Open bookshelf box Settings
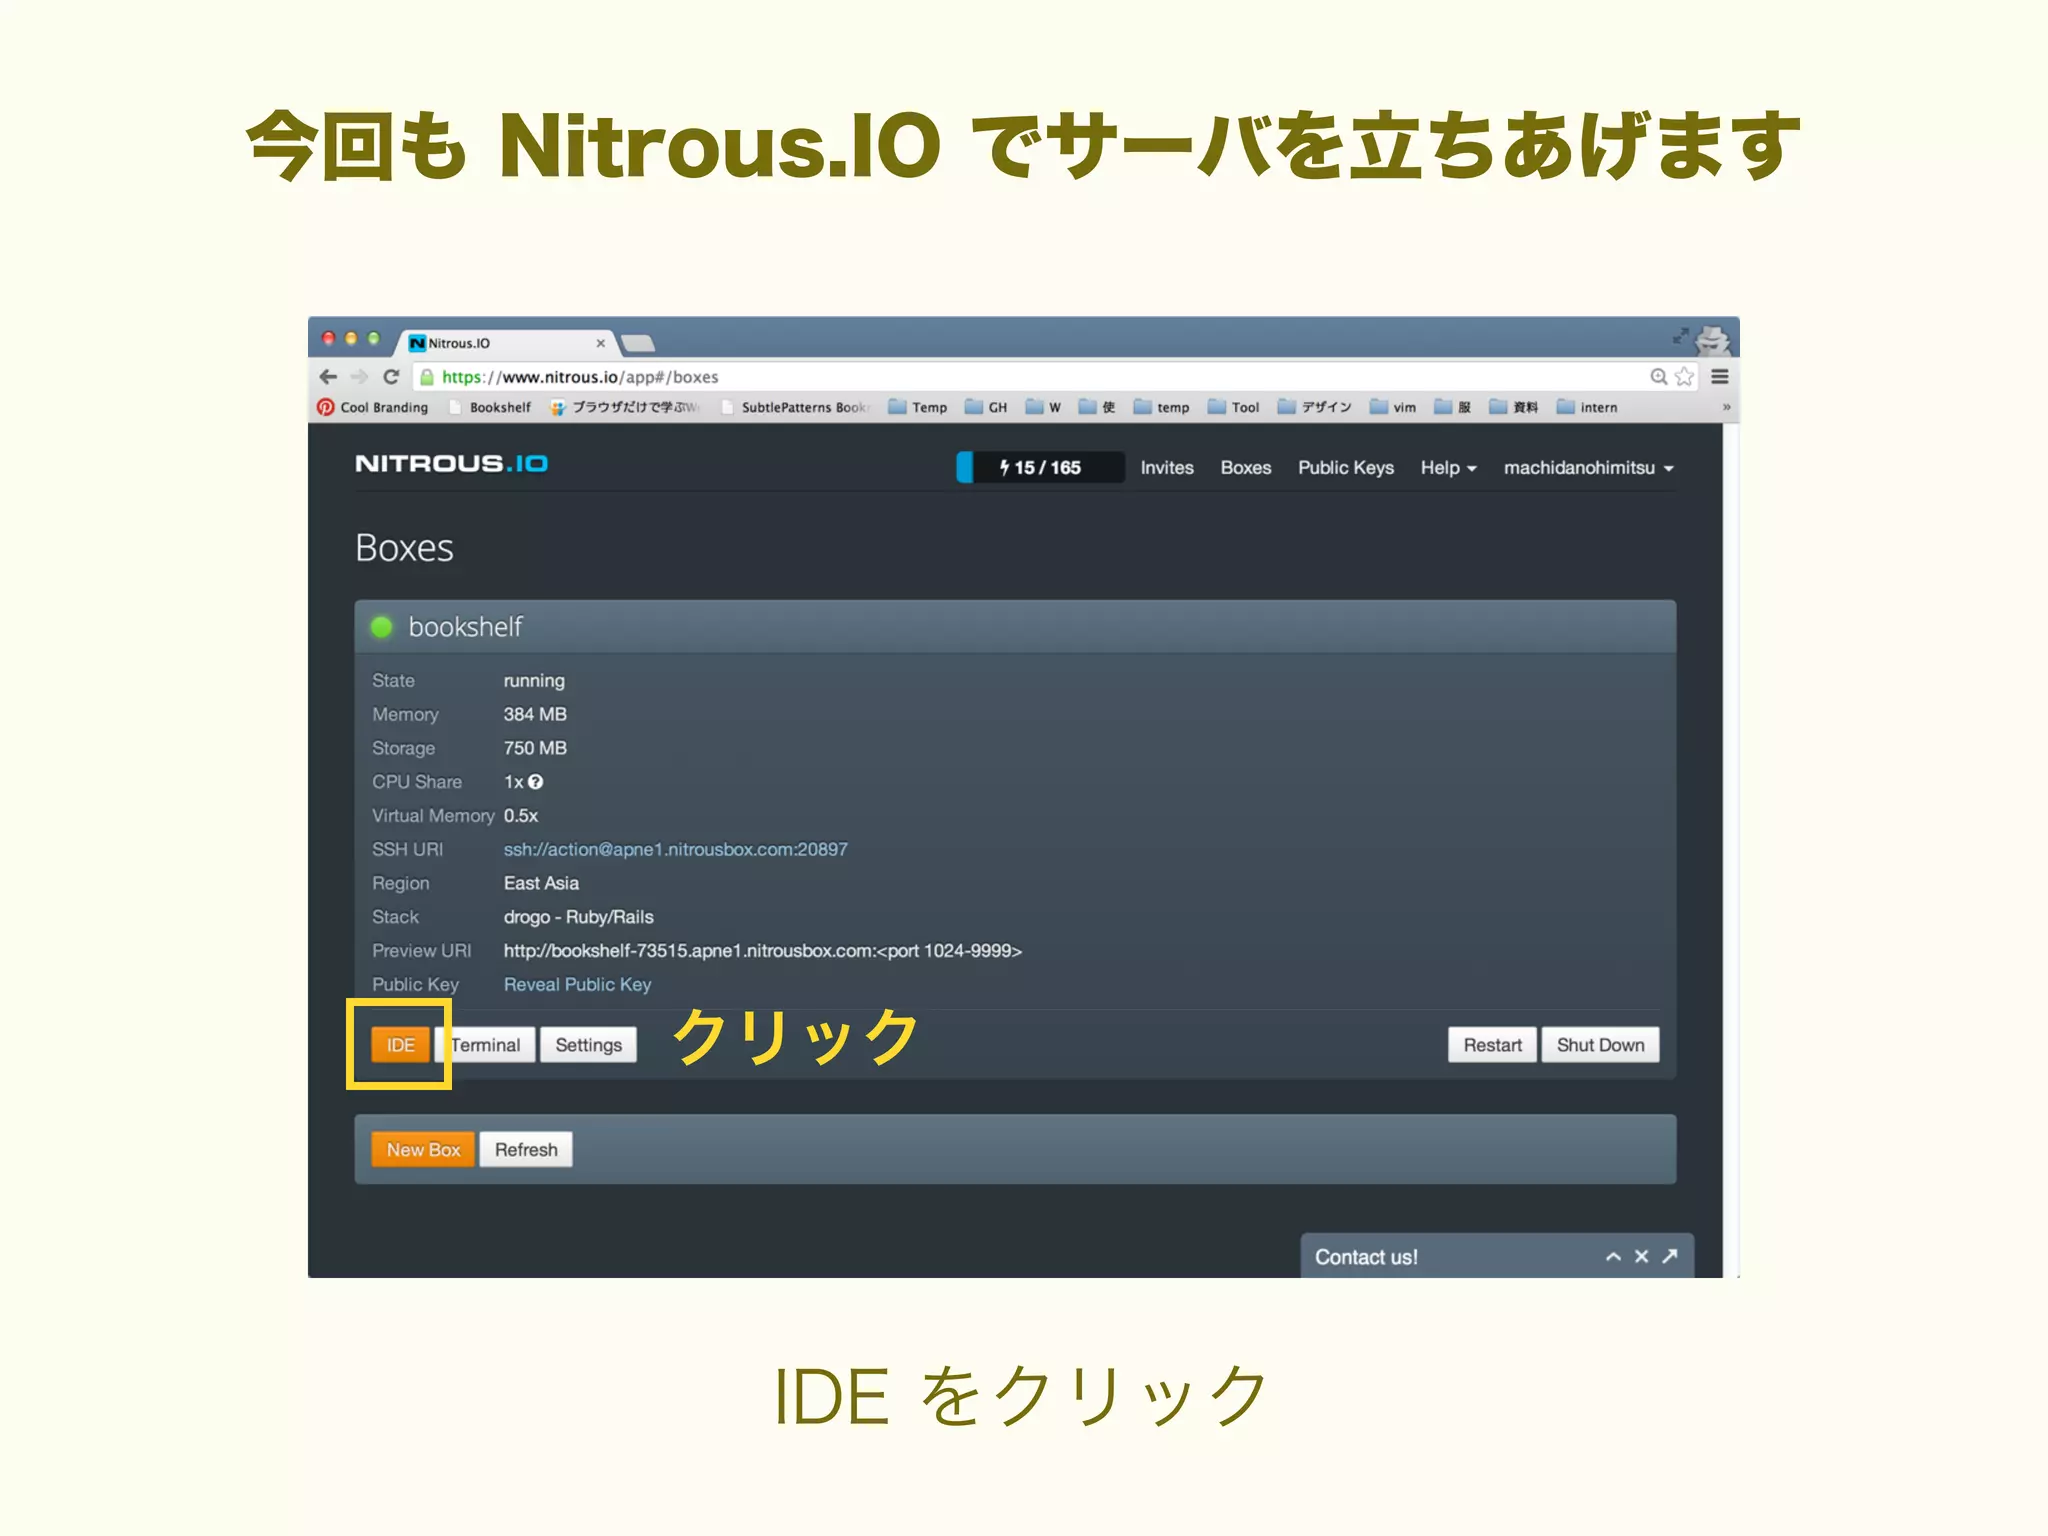The width and height of the screenshot is (2048, 1536). (588, 1045)
